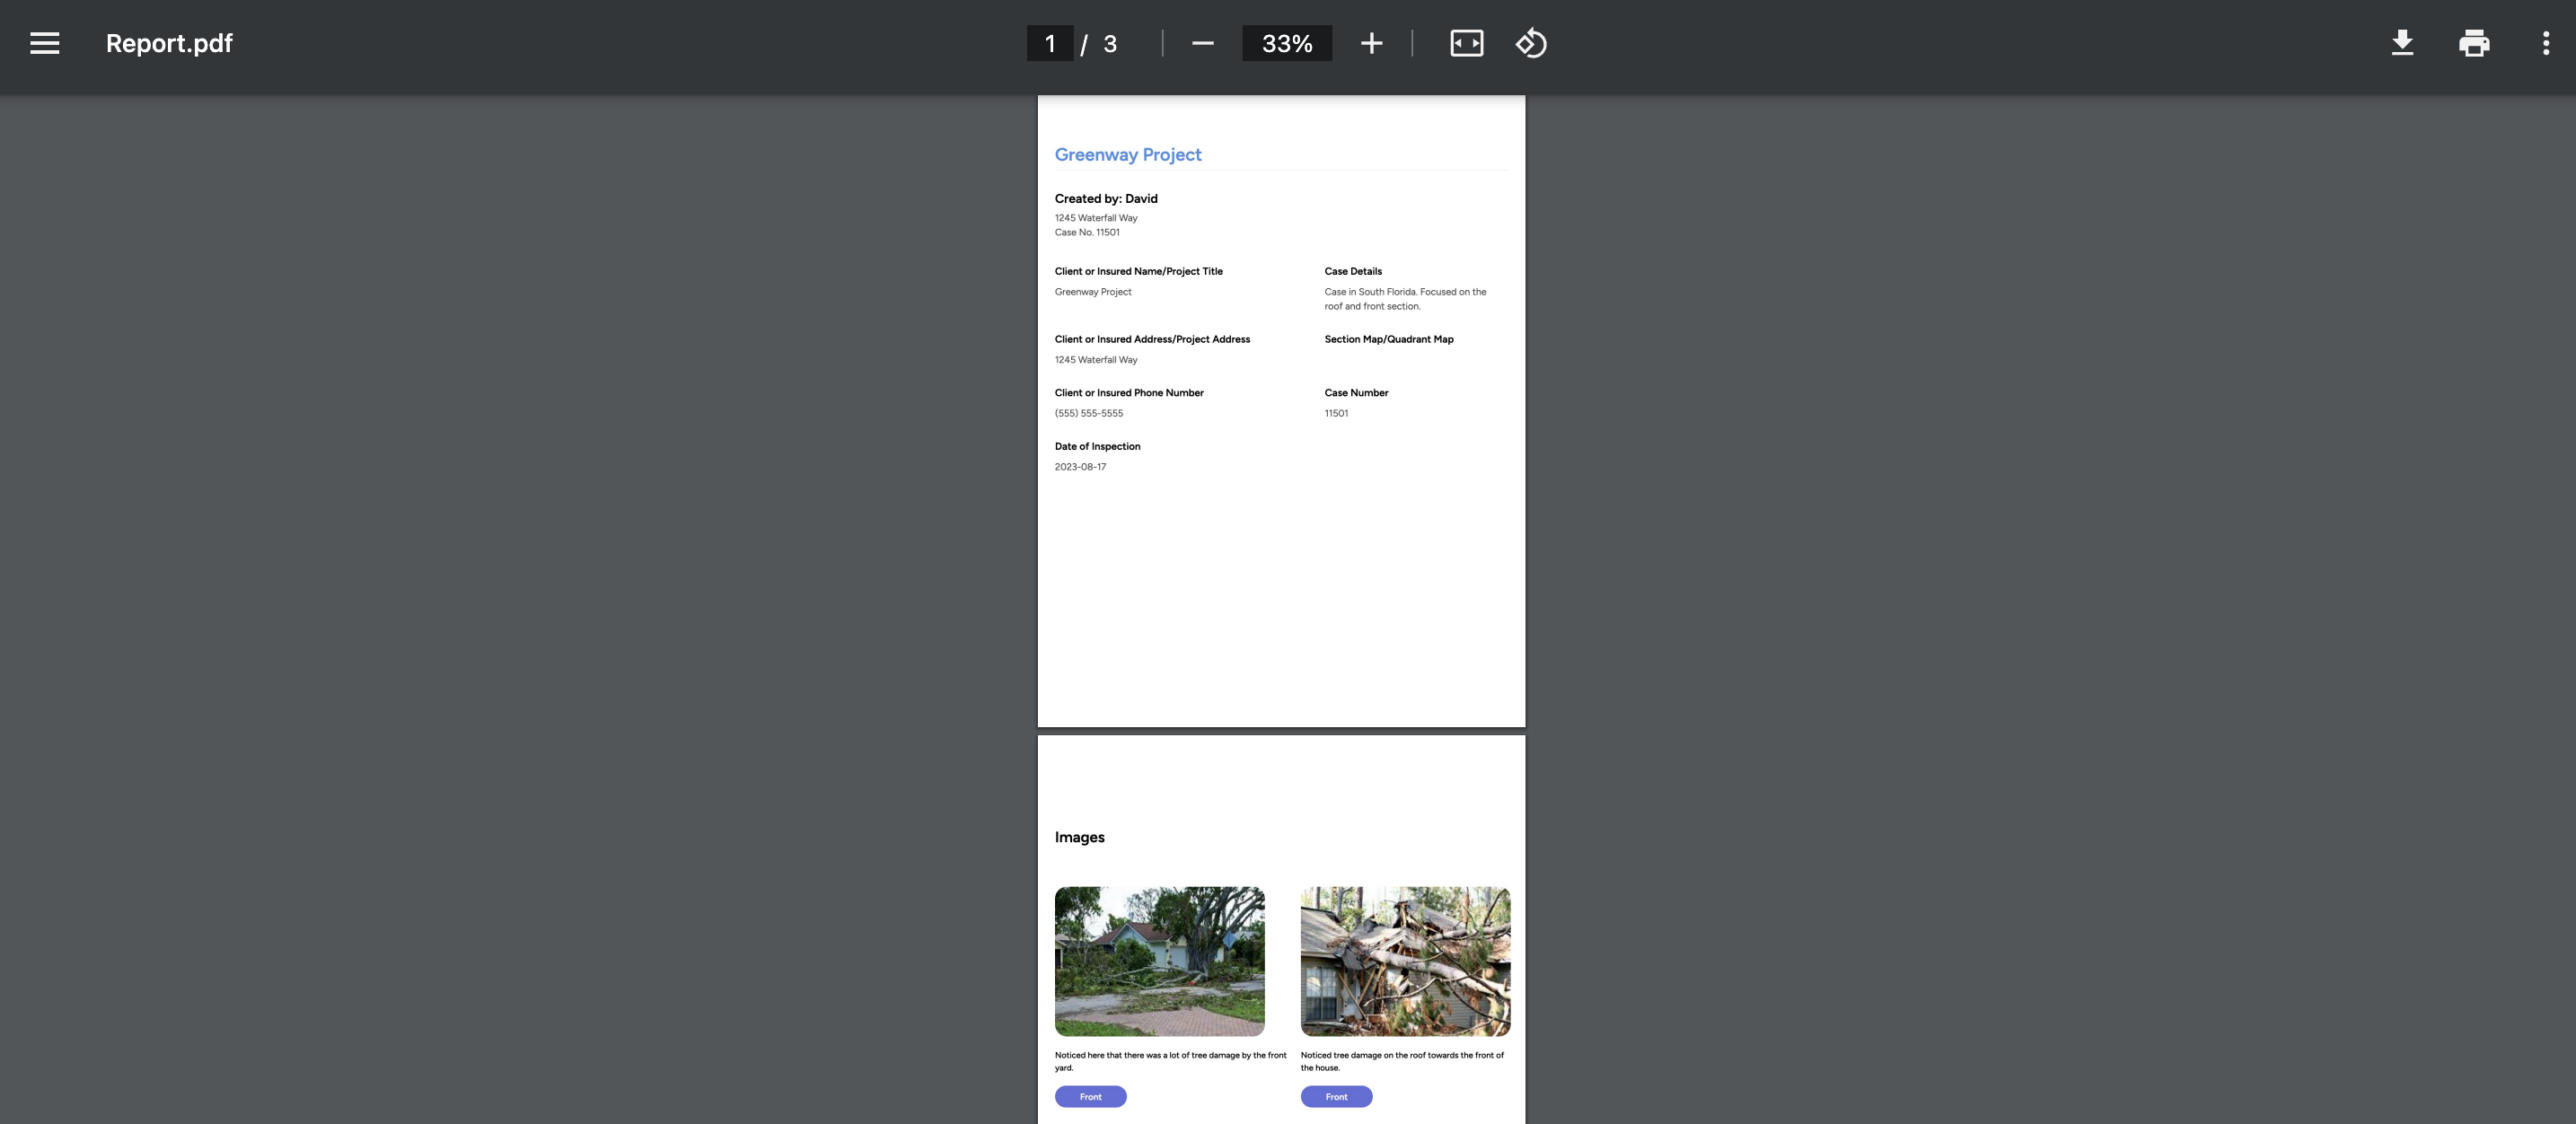
Task: Click the phone number (555) 555-5555
Action: 1088,413
